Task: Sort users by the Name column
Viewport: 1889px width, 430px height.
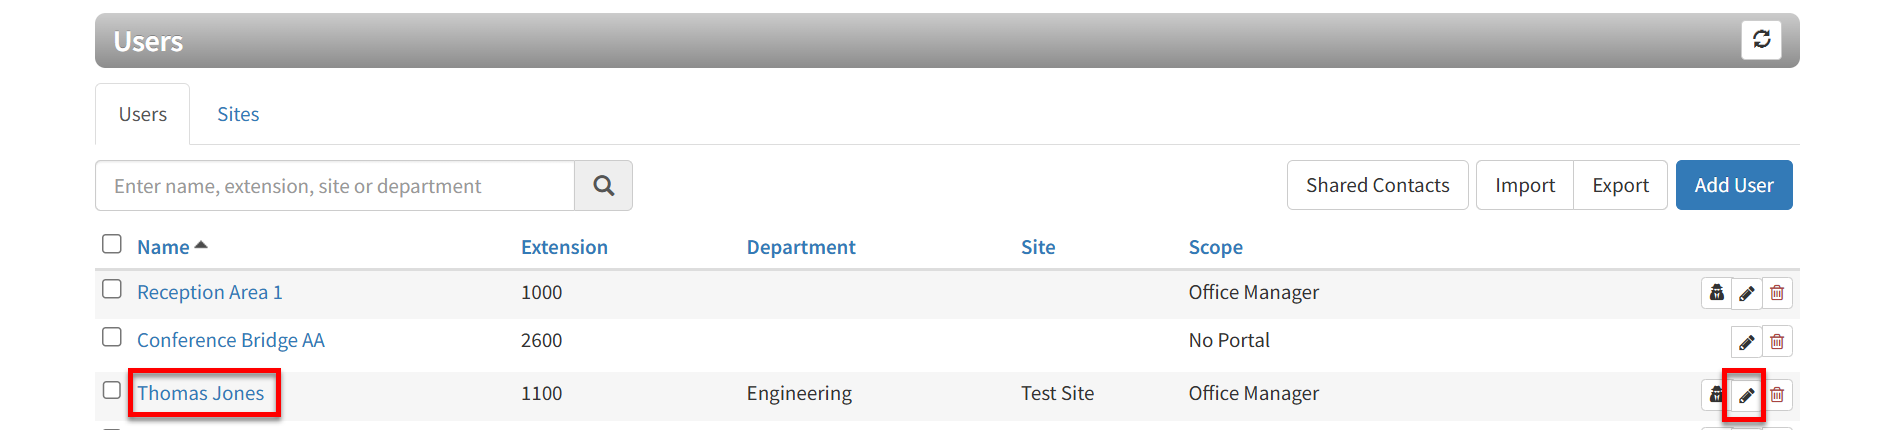Action: 163,247
